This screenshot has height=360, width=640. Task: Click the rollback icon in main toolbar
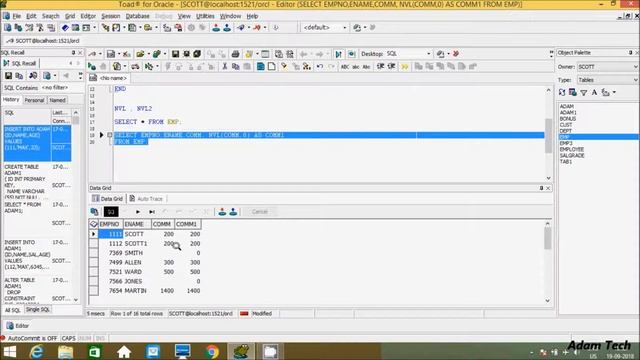coord(227,28)
